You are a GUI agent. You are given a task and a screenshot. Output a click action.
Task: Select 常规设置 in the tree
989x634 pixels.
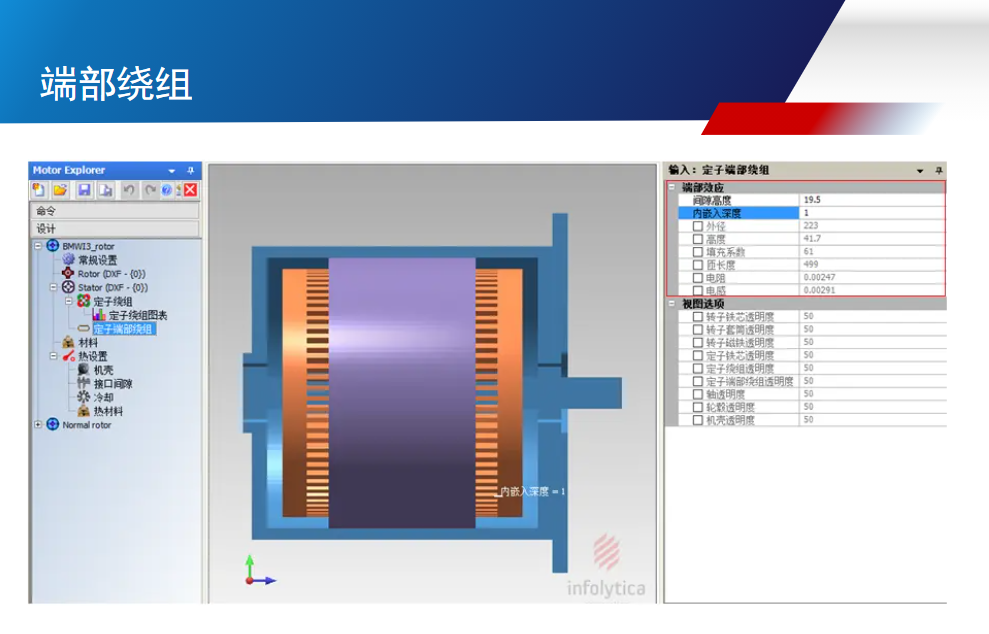coord(97,260)
